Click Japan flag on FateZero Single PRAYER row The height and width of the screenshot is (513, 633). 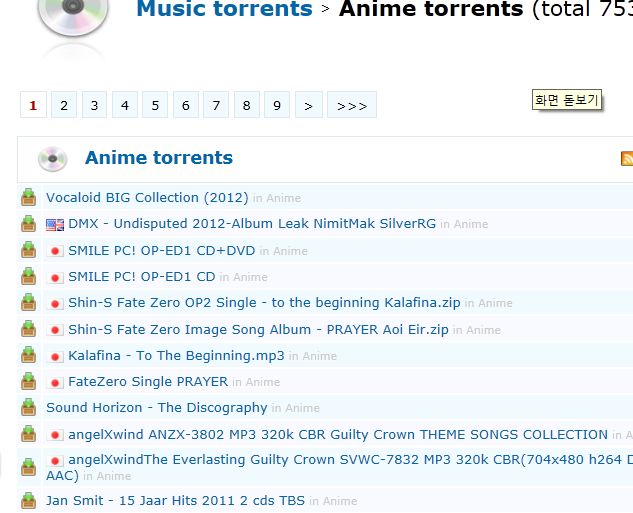pyautogui.click(x=55, y=383)
